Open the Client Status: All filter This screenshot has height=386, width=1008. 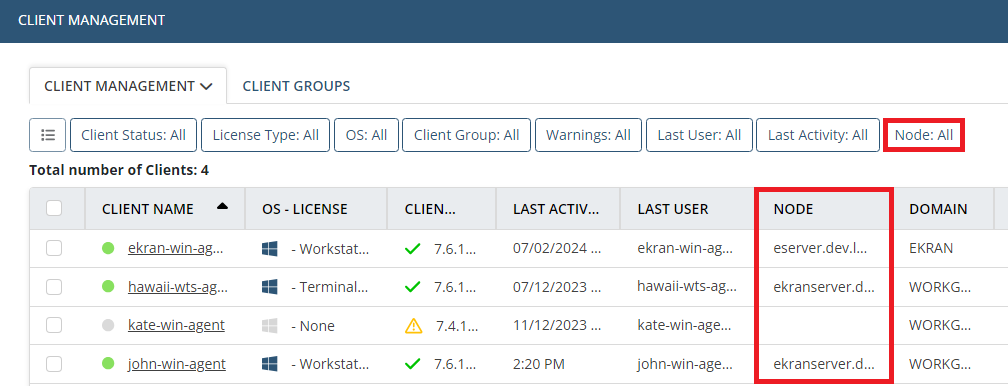point(133,135)
